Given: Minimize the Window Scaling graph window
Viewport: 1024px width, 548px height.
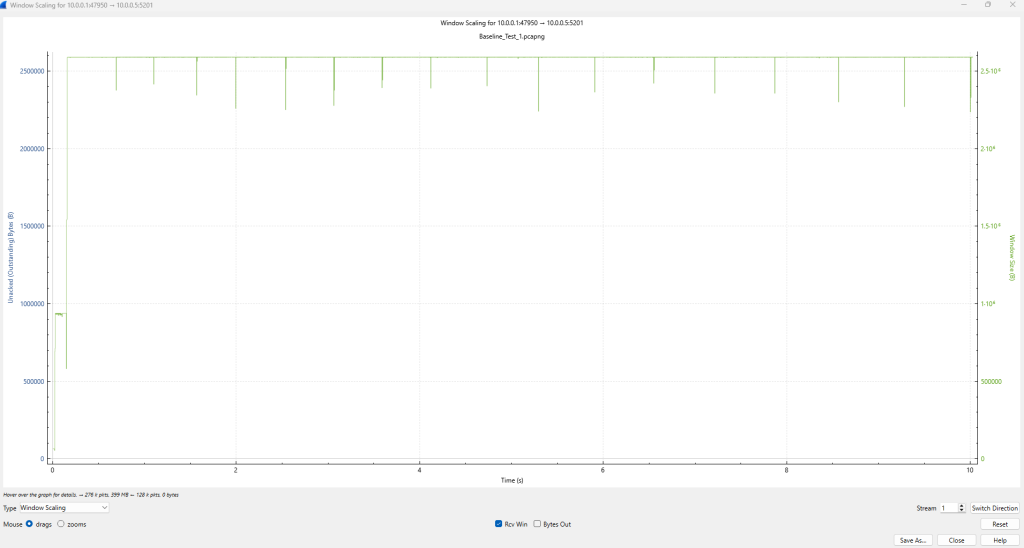Looking at the screenshot, I should pos(964,5).
